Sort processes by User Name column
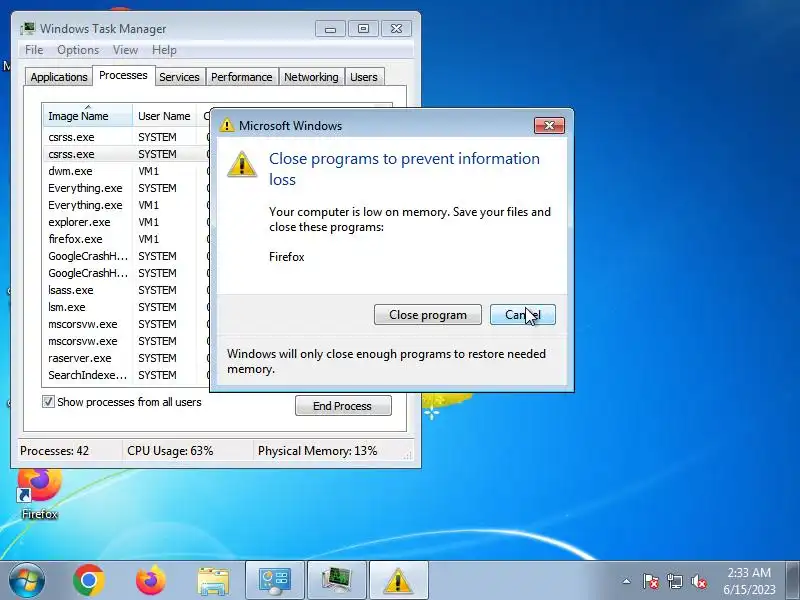Viewport: 800px width, 600px height. coord(164,116)
